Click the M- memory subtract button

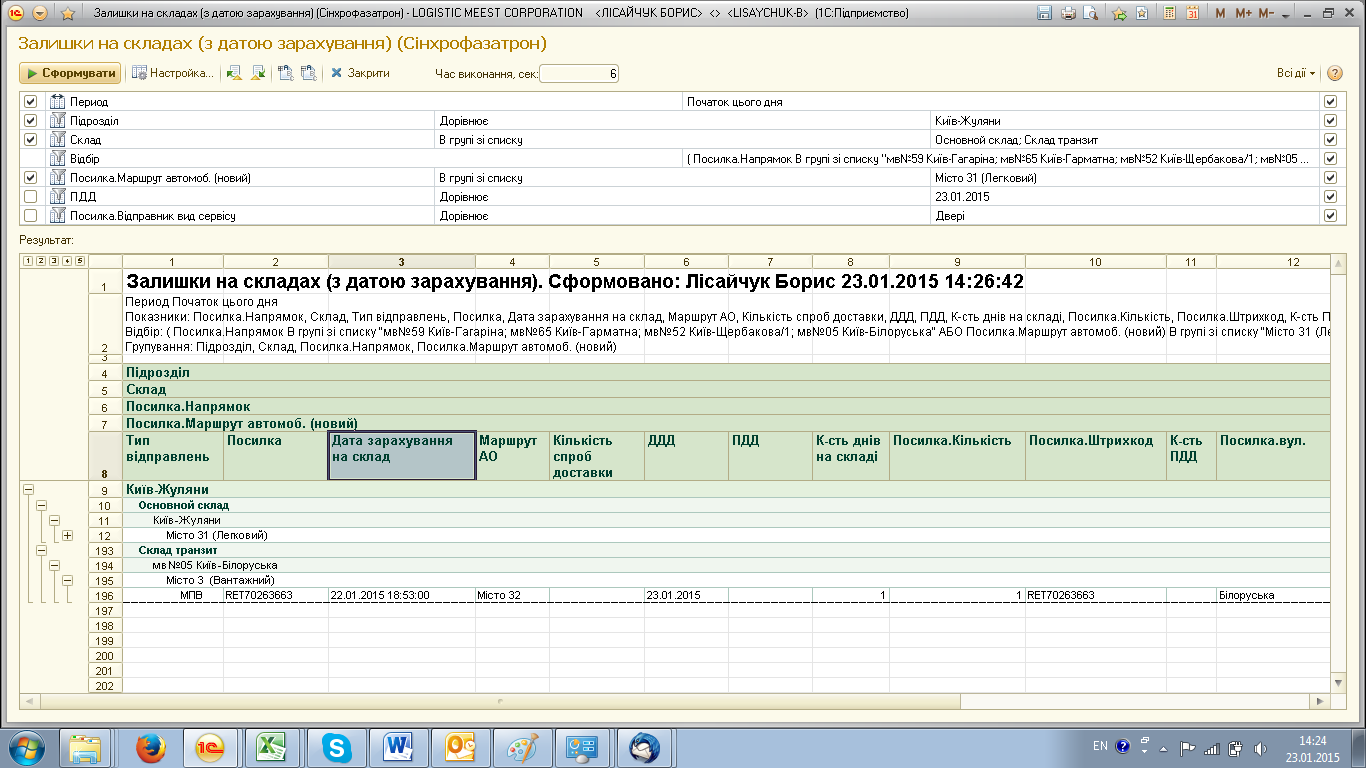point(1267,13)
